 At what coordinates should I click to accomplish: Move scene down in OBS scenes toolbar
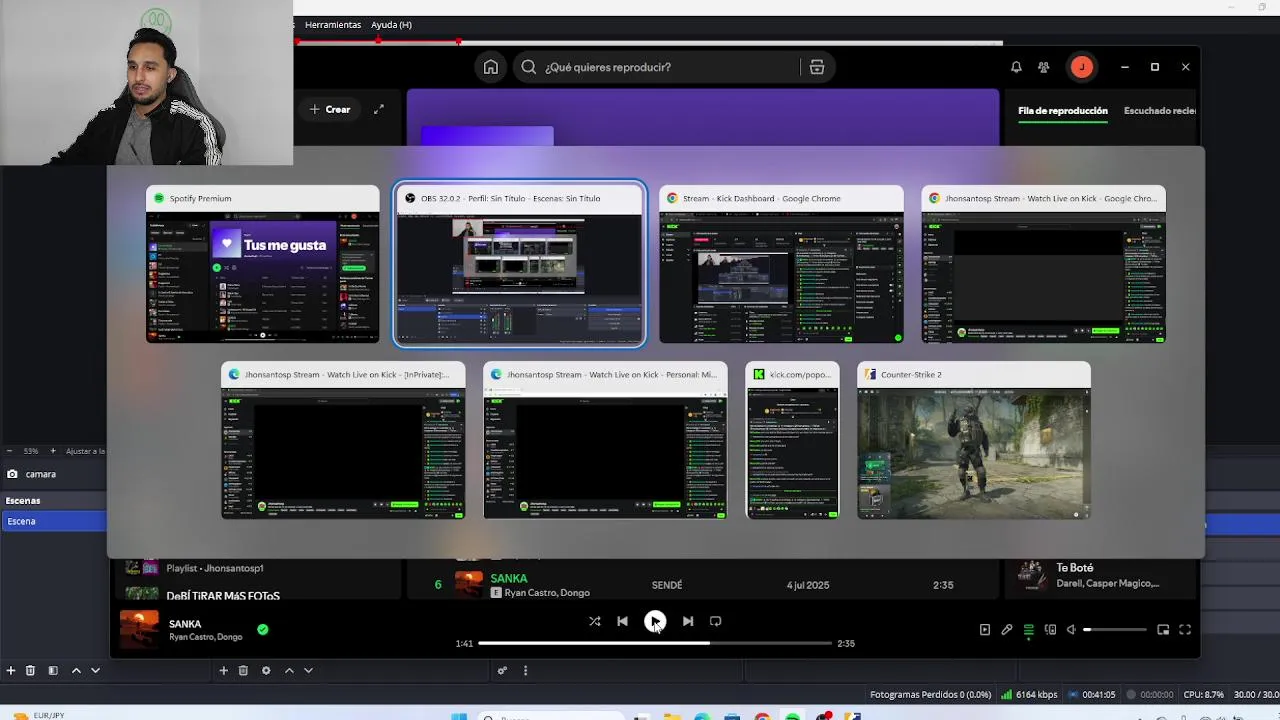point(95,670)
